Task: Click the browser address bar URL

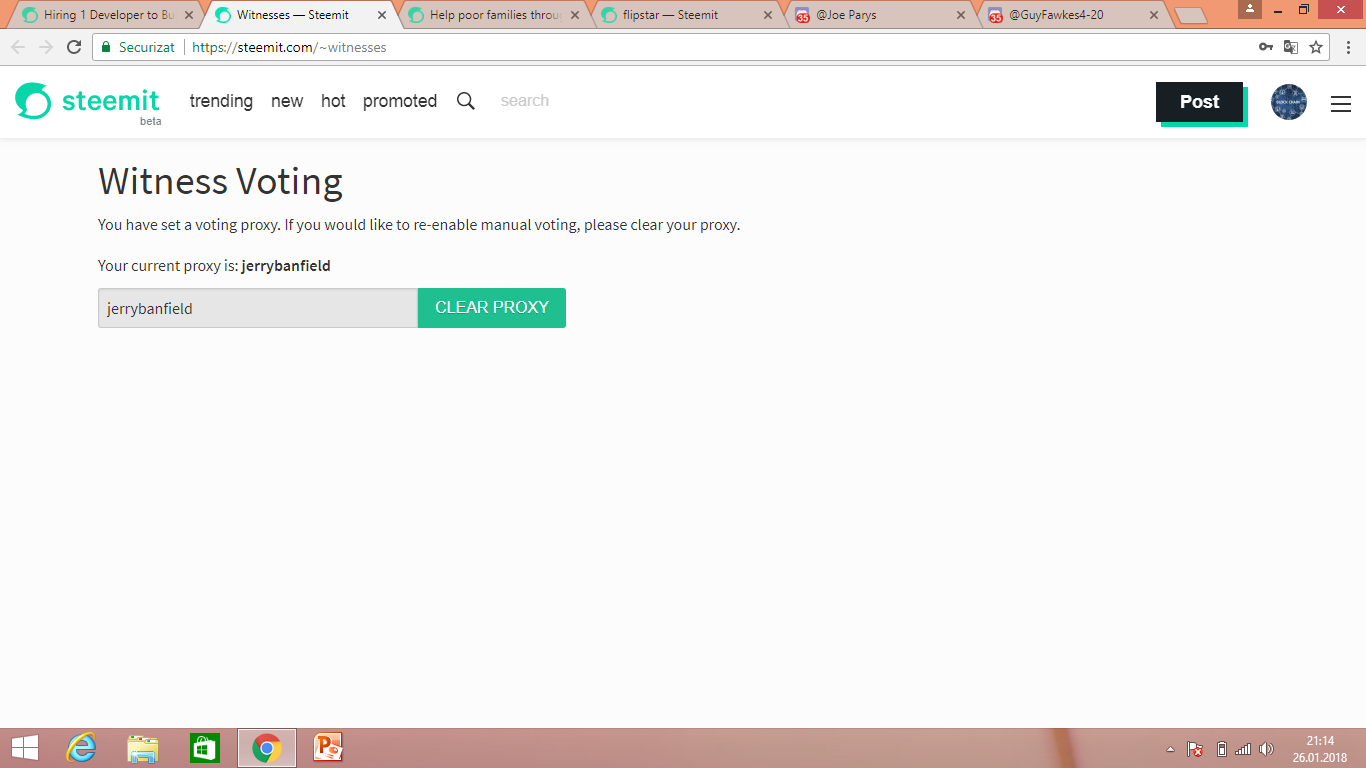Action: [289, 47]
